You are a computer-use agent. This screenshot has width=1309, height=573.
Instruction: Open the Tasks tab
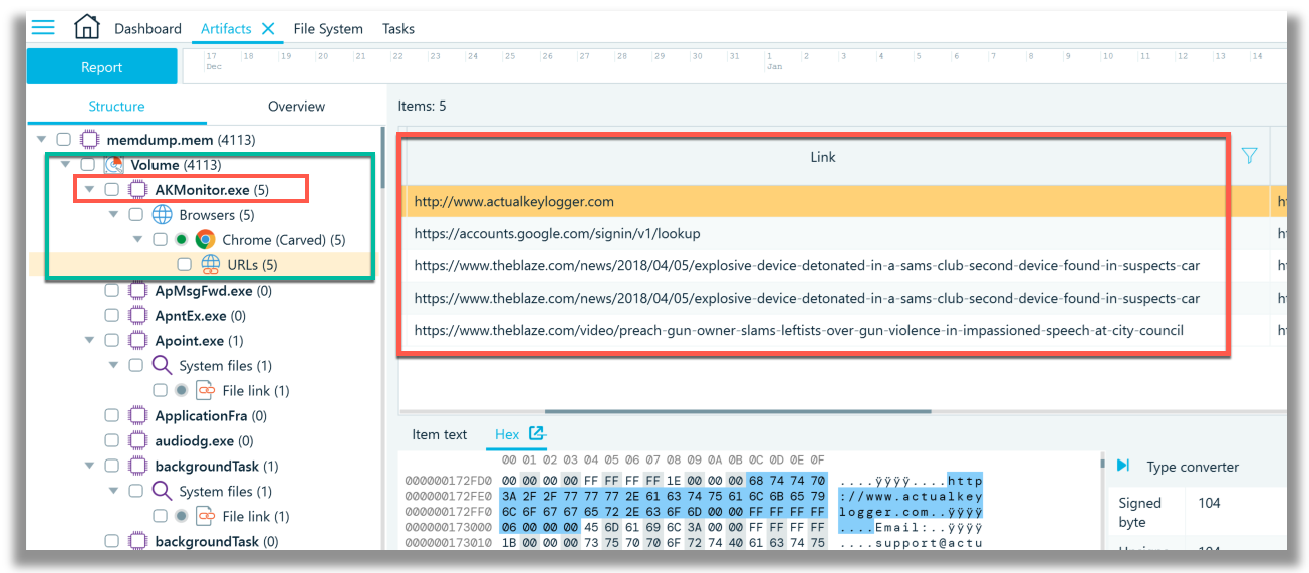click(x=398, y=28)
